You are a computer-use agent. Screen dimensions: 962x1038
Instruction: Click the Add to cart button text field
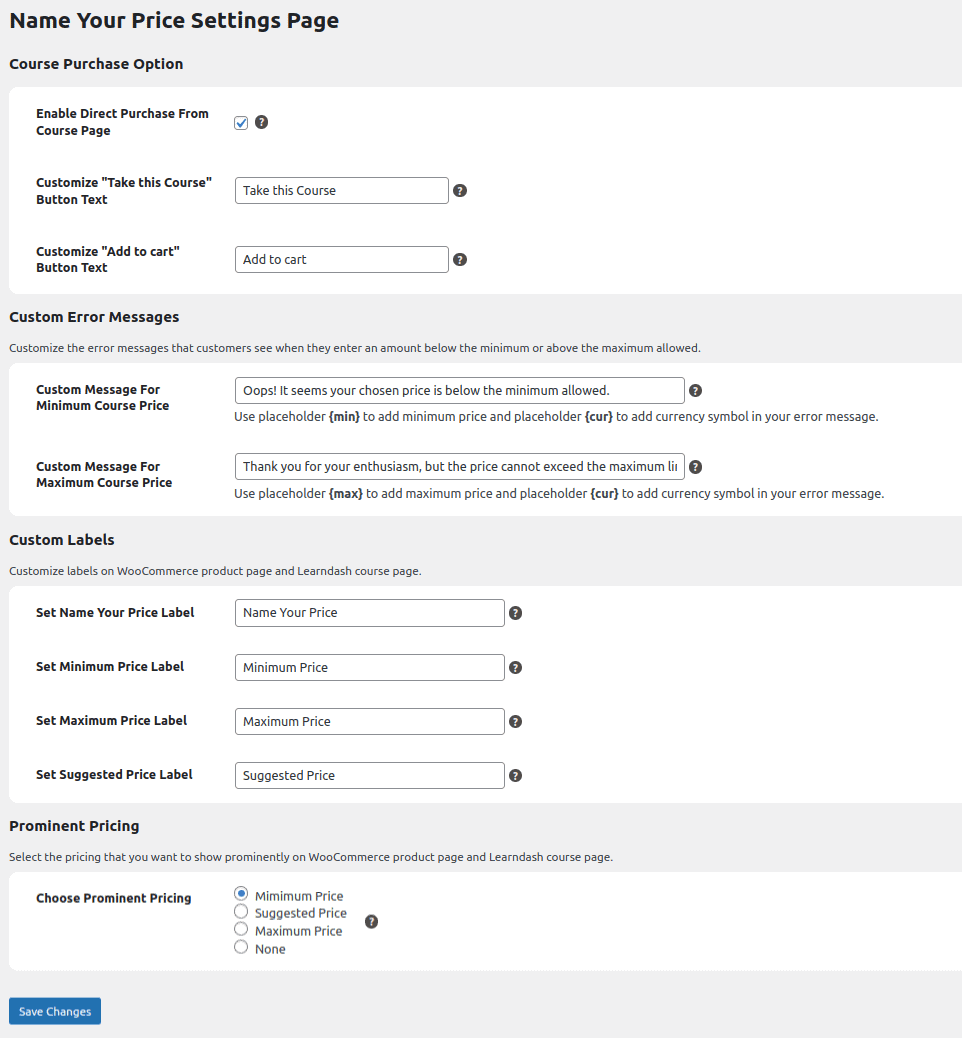pyautogui.click(x=341, y=259)
